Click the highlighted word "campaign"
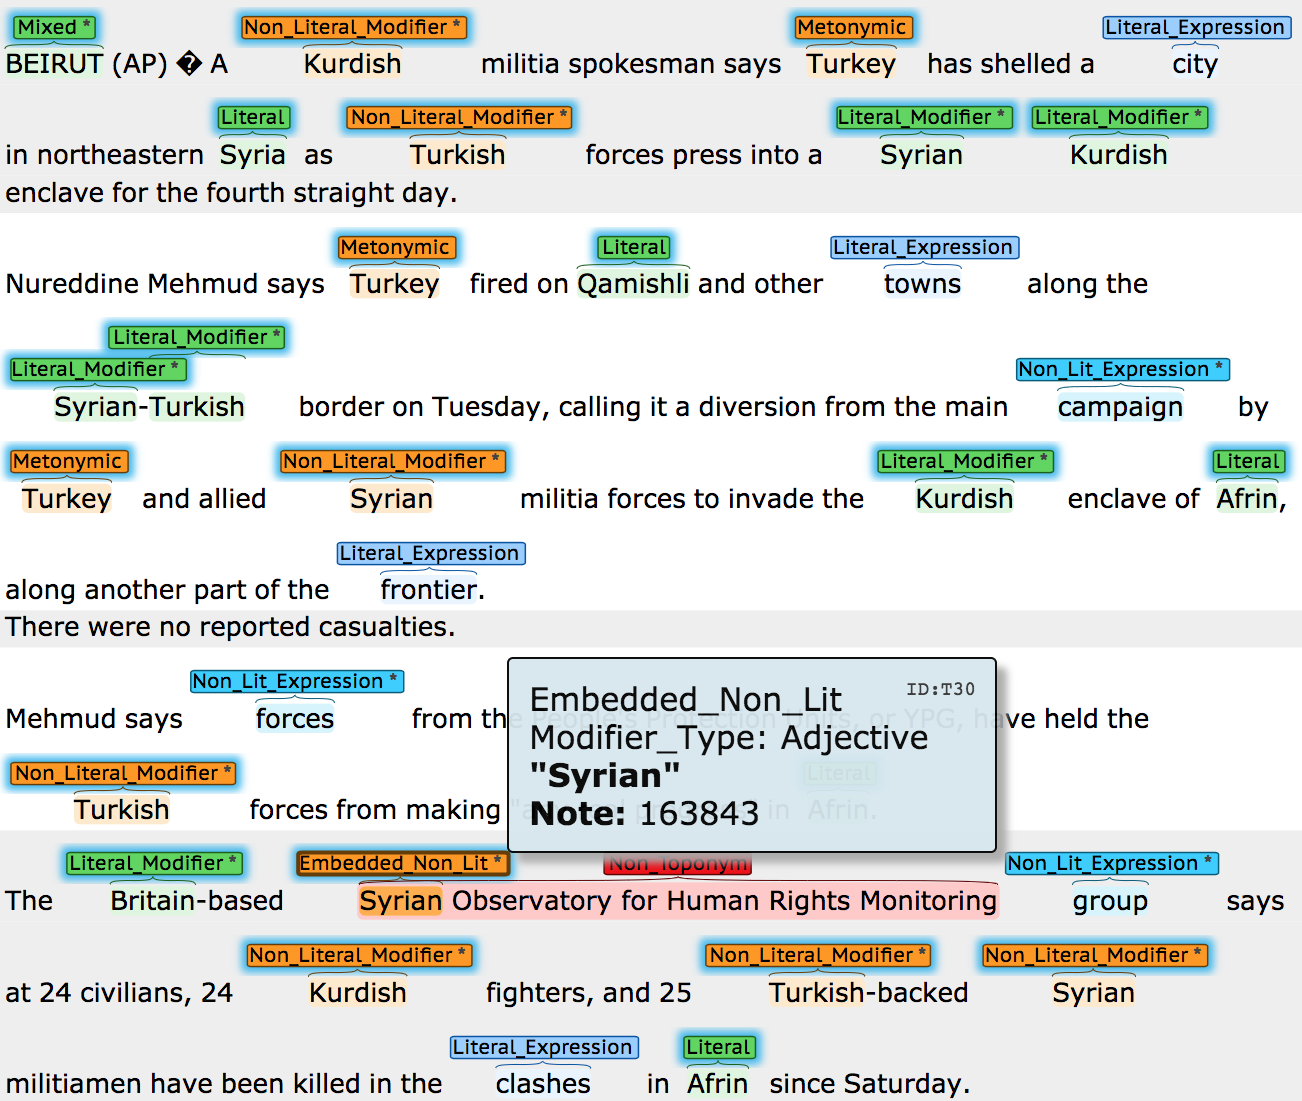The height and width of the screenshot is (1101, 1302). click(1120, 407)
